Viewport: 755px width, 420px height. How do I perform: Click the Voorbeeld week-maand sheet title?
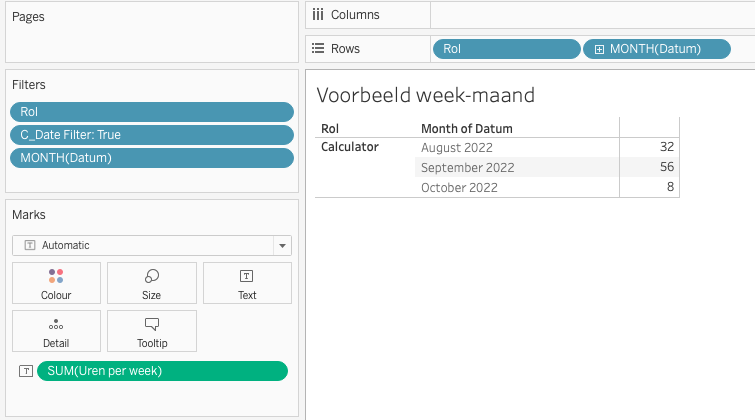coord(425,96)
